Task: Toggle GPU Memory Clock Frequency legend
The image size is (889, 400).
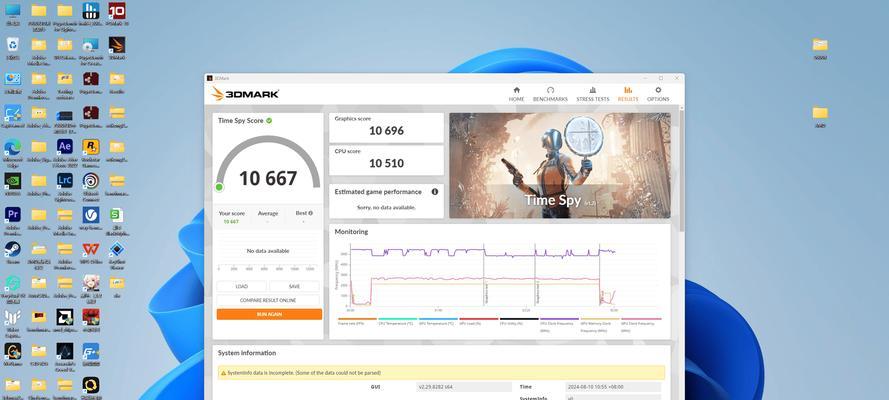Action: click(x=599, y=325)
